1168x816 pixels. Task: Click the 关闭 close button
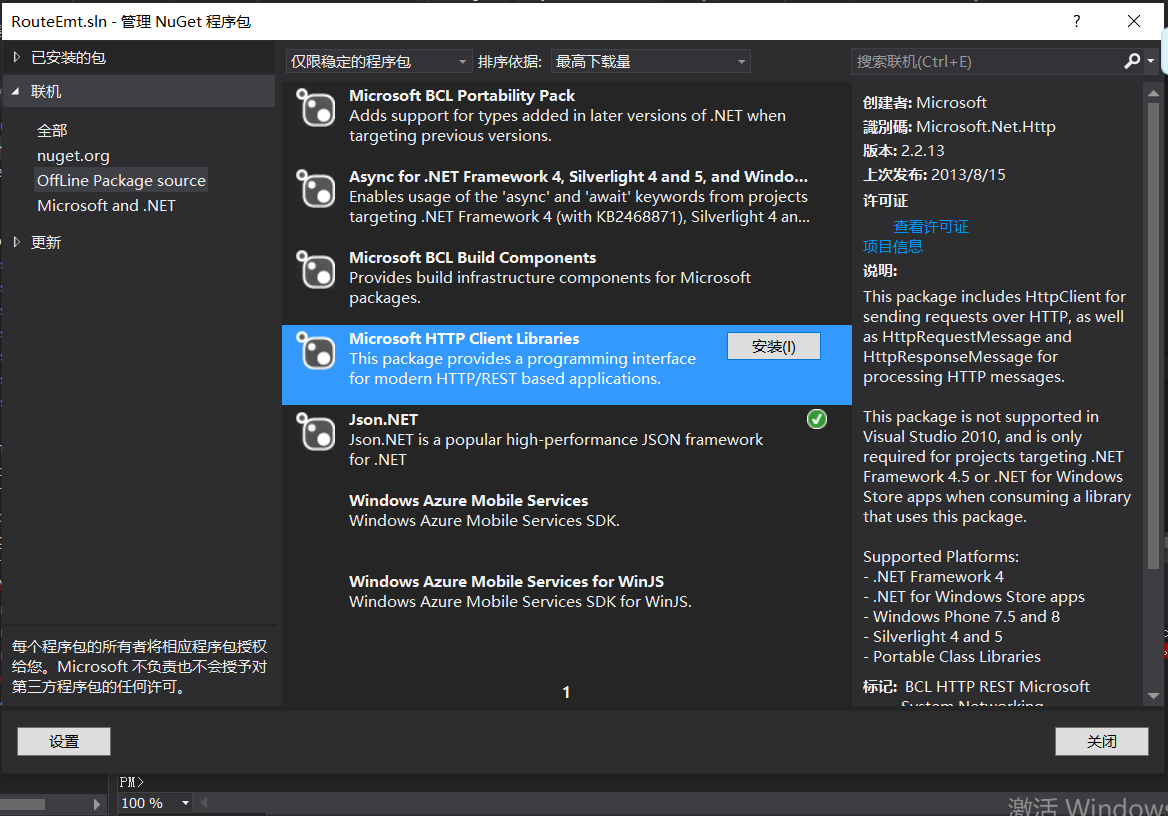1102,741
